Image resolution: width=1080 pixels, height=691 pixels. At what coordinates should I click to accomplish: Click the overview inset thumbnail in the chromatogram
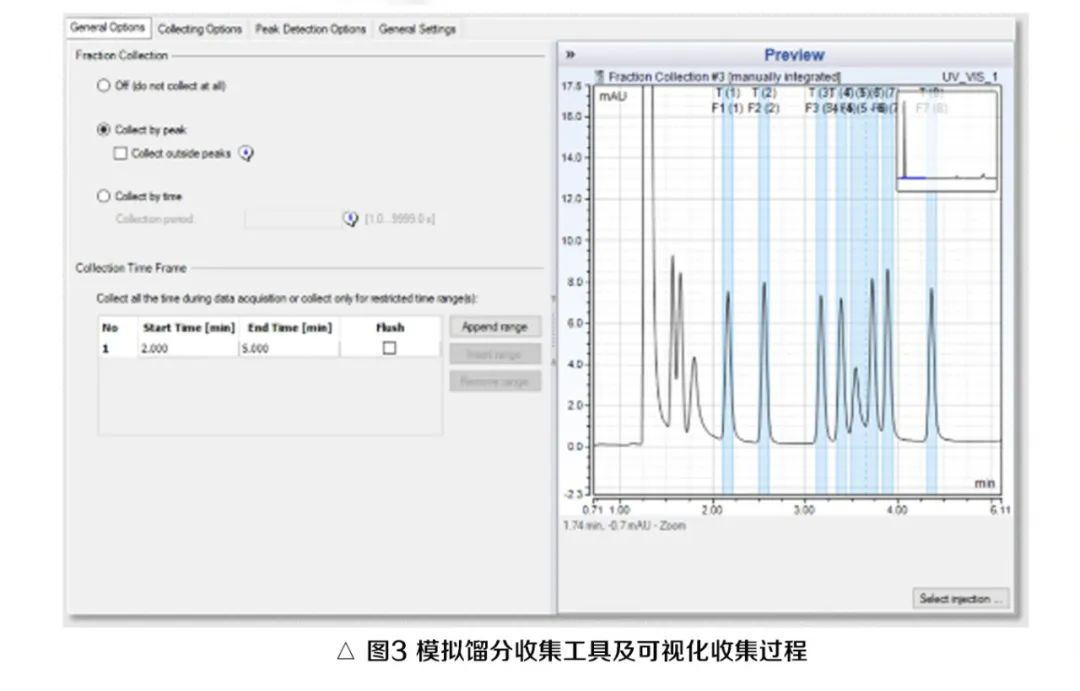click(946, 135)
